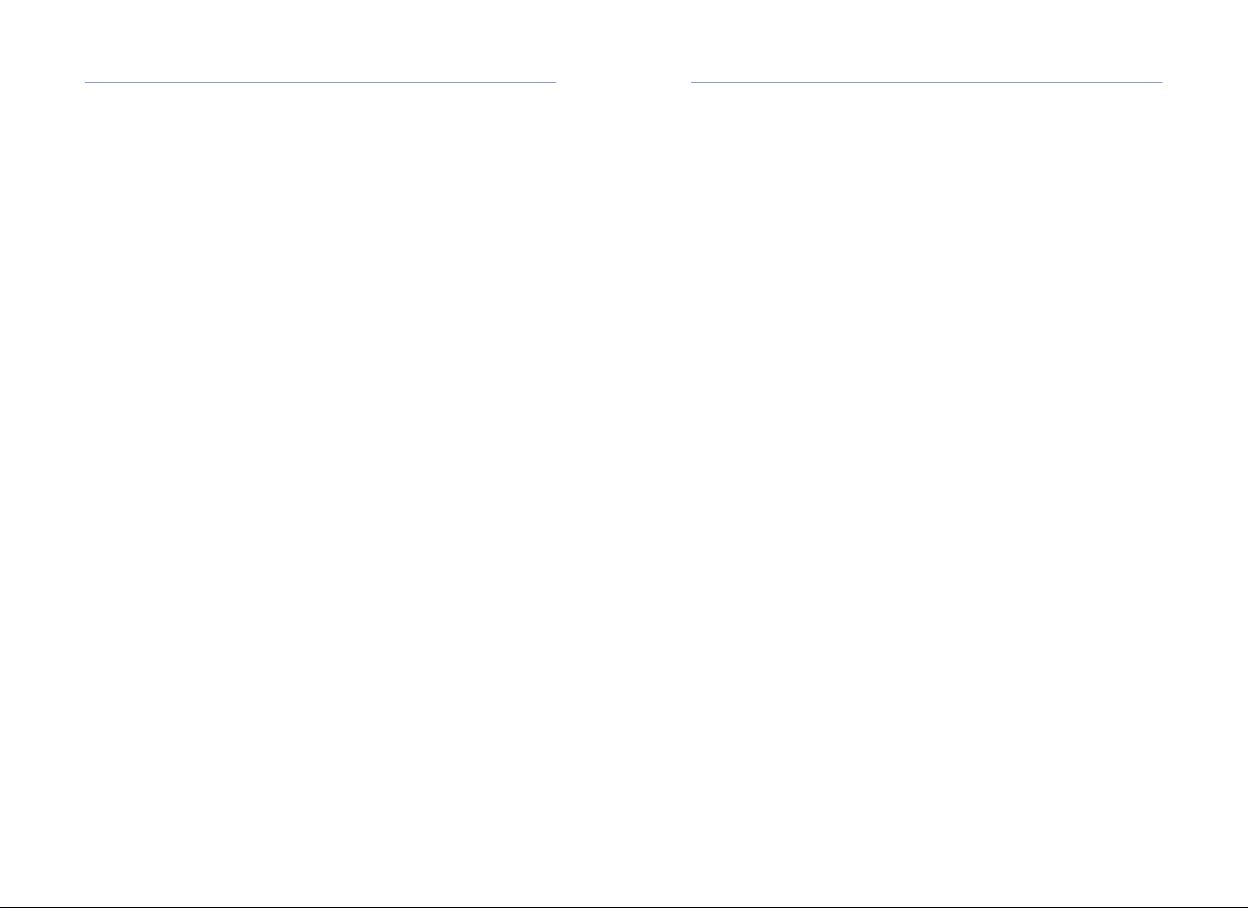The width and height of the screenshot is (1248, 908).
Task: Click the blank header area above right blue line
Action: coord(927,40)
